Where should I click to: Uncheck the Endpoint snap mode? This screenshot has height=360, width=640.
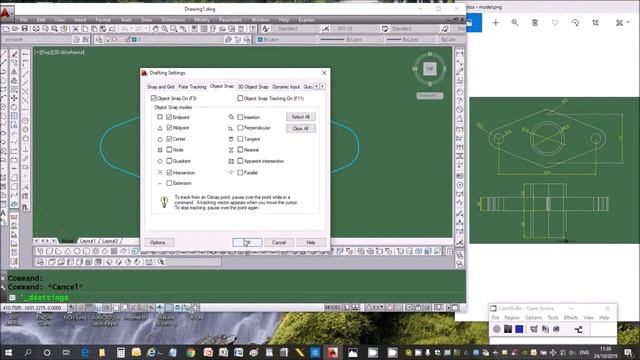click(169, 117)
